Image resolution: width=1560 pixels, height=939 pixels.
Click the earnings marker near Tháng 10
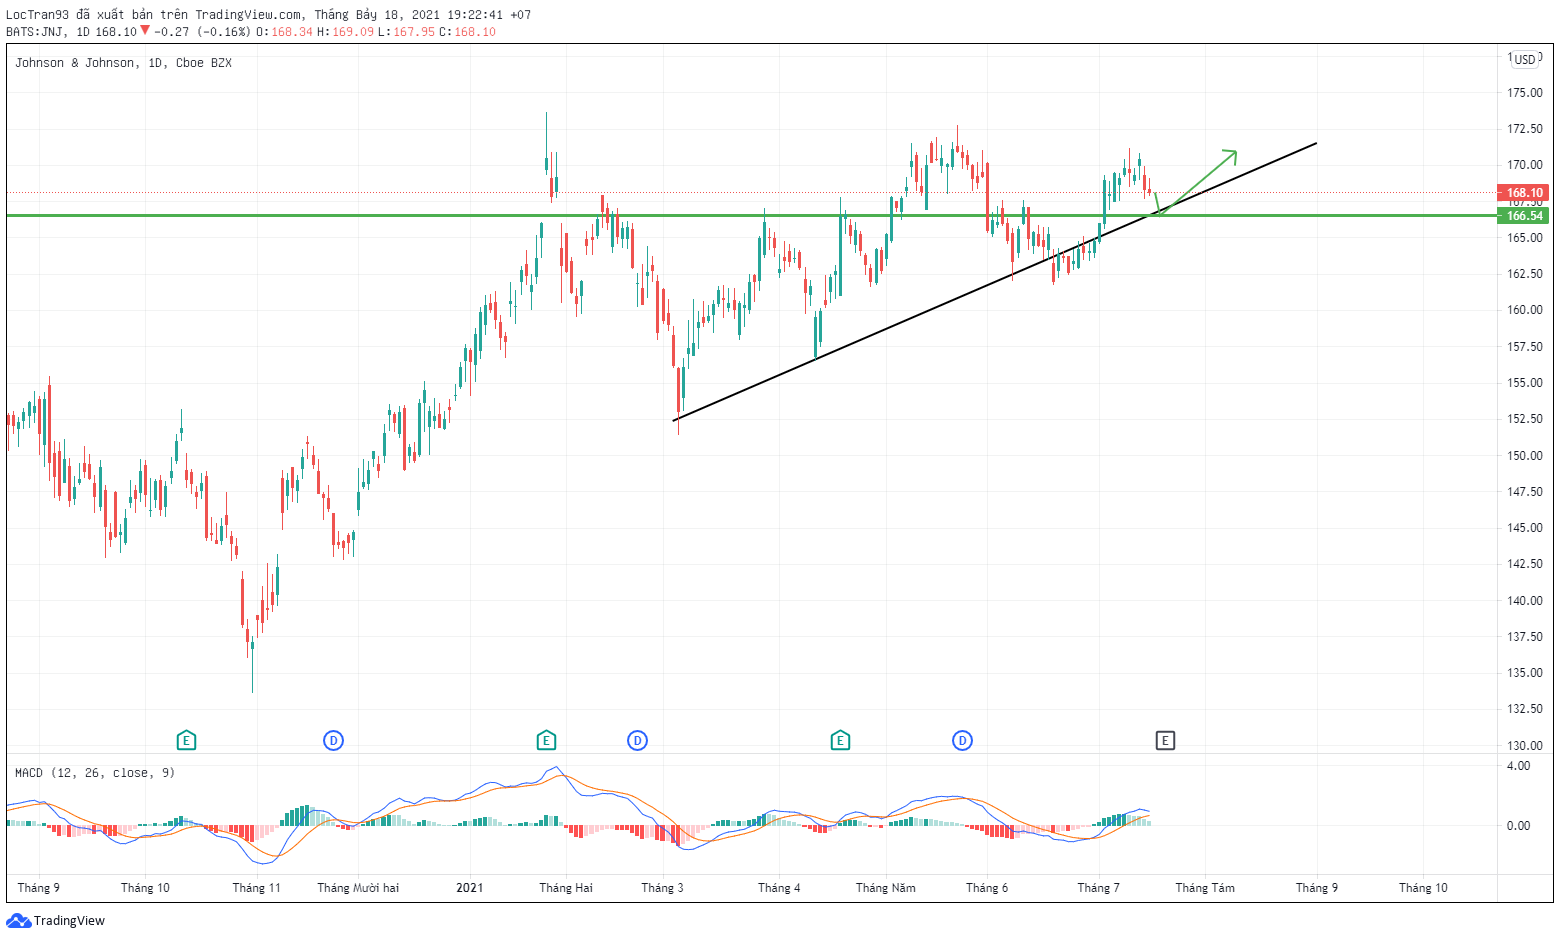point(186,741)
